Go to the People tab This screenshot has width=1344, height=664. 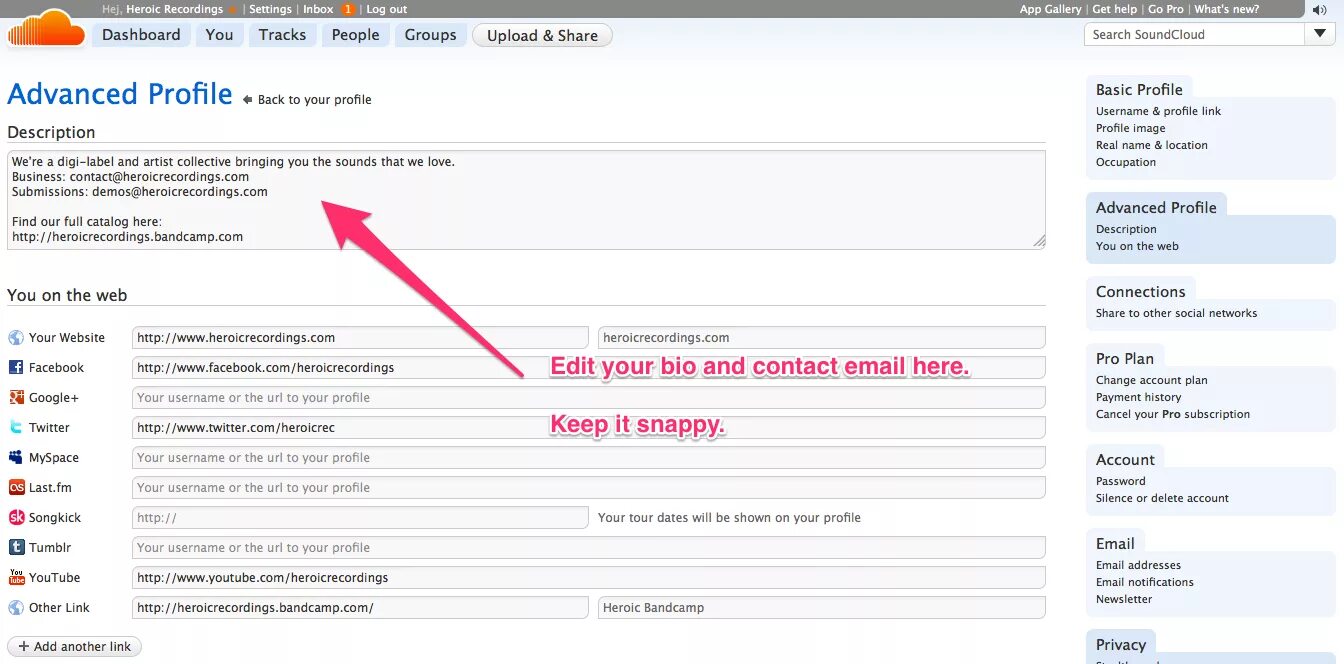[355, 35]
